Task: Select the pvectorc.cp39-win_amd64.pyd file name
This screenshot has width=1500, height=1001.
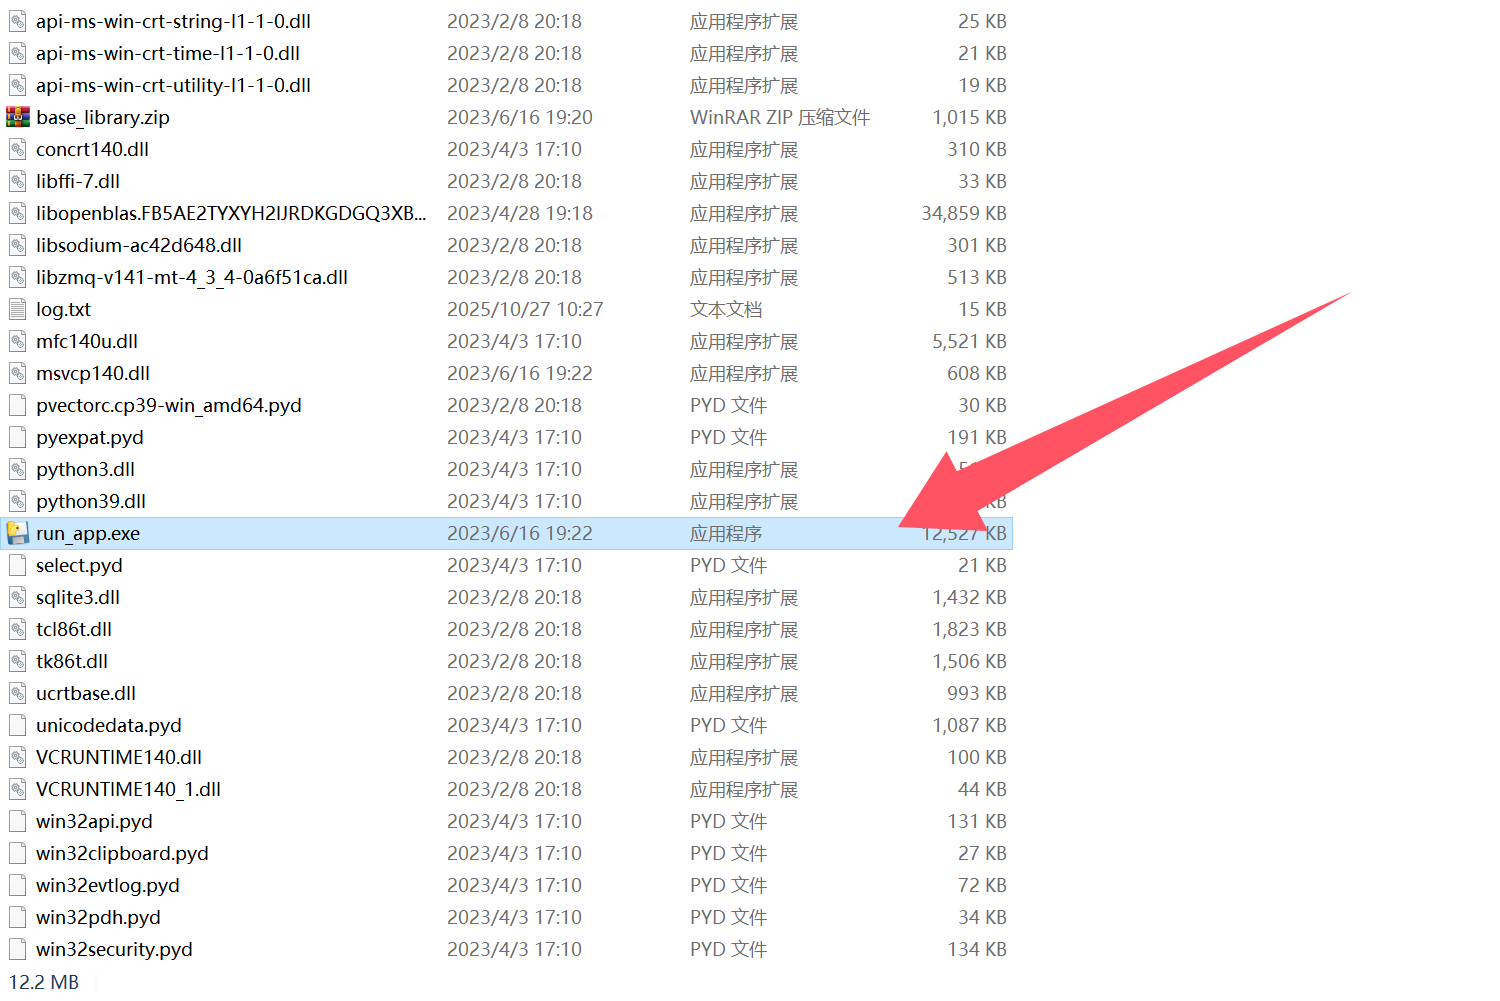Action: point(169,405)
